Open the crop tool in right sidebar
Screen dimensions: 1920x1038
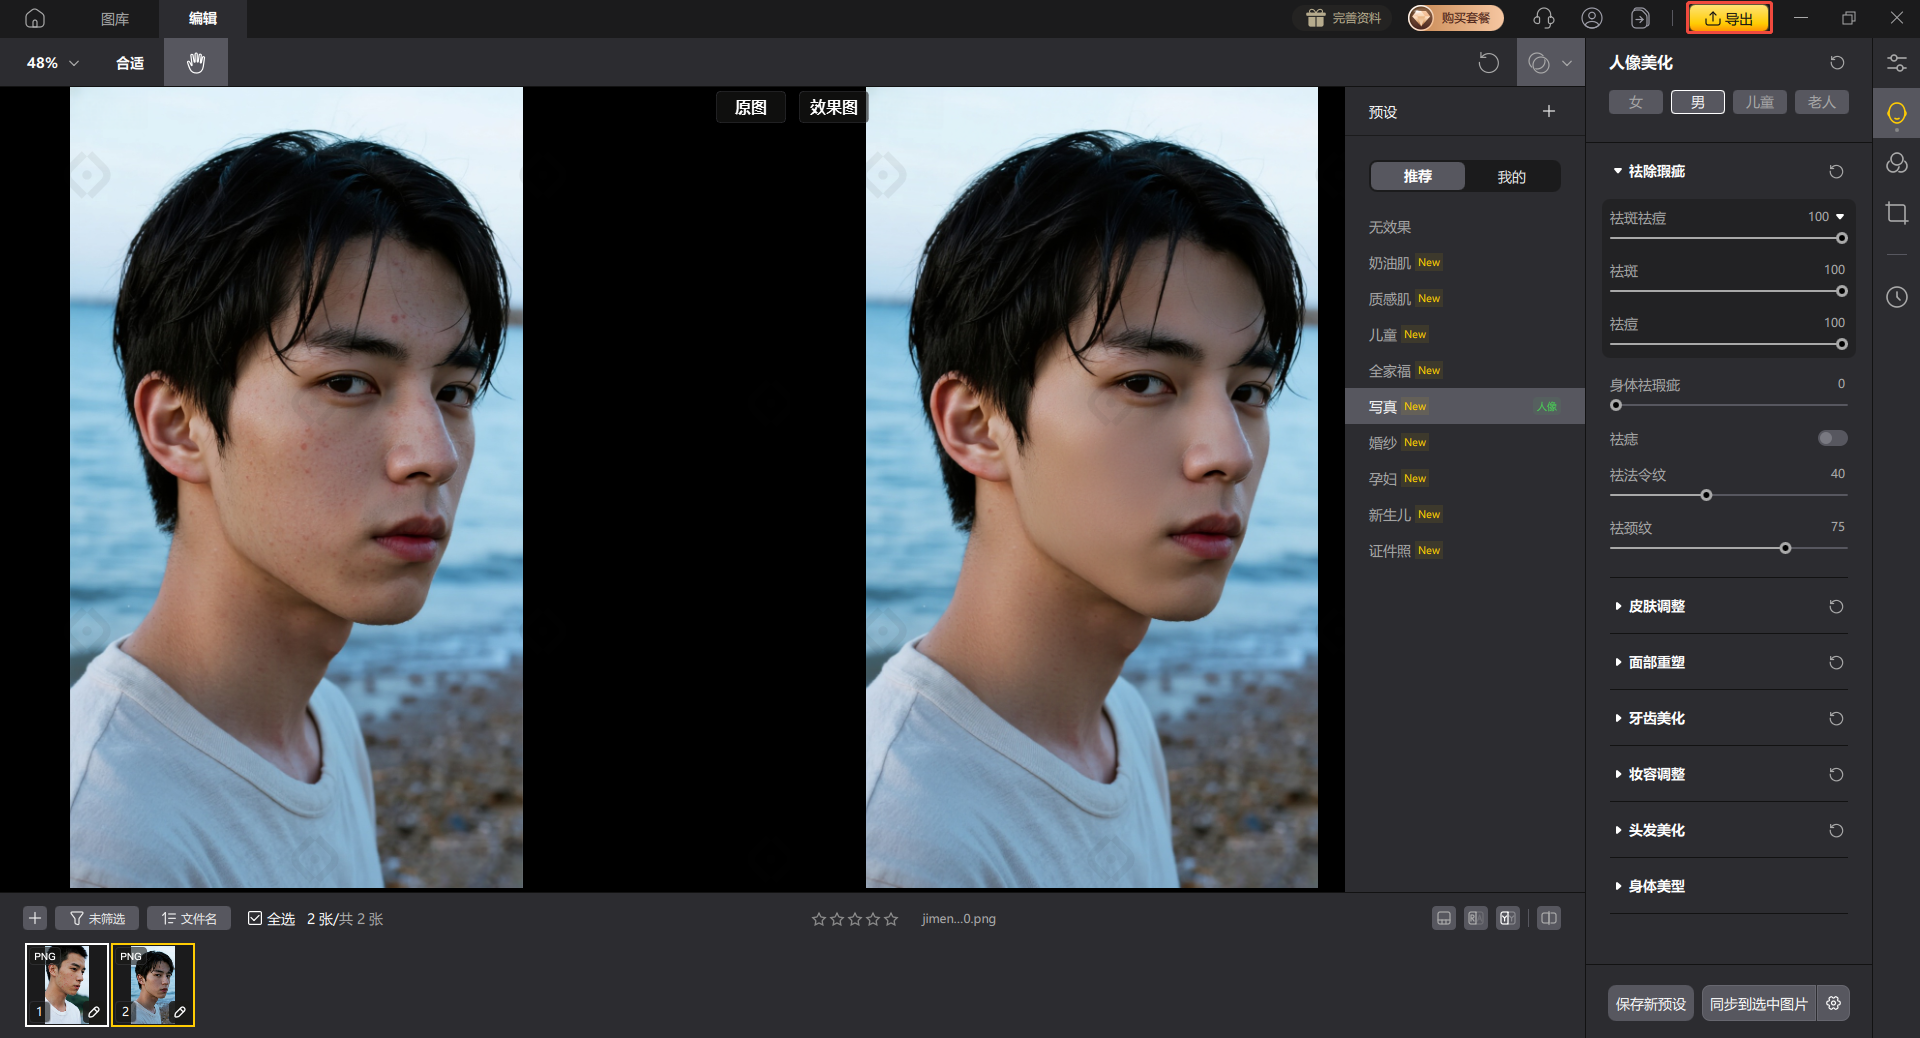tap(1896, 213)
